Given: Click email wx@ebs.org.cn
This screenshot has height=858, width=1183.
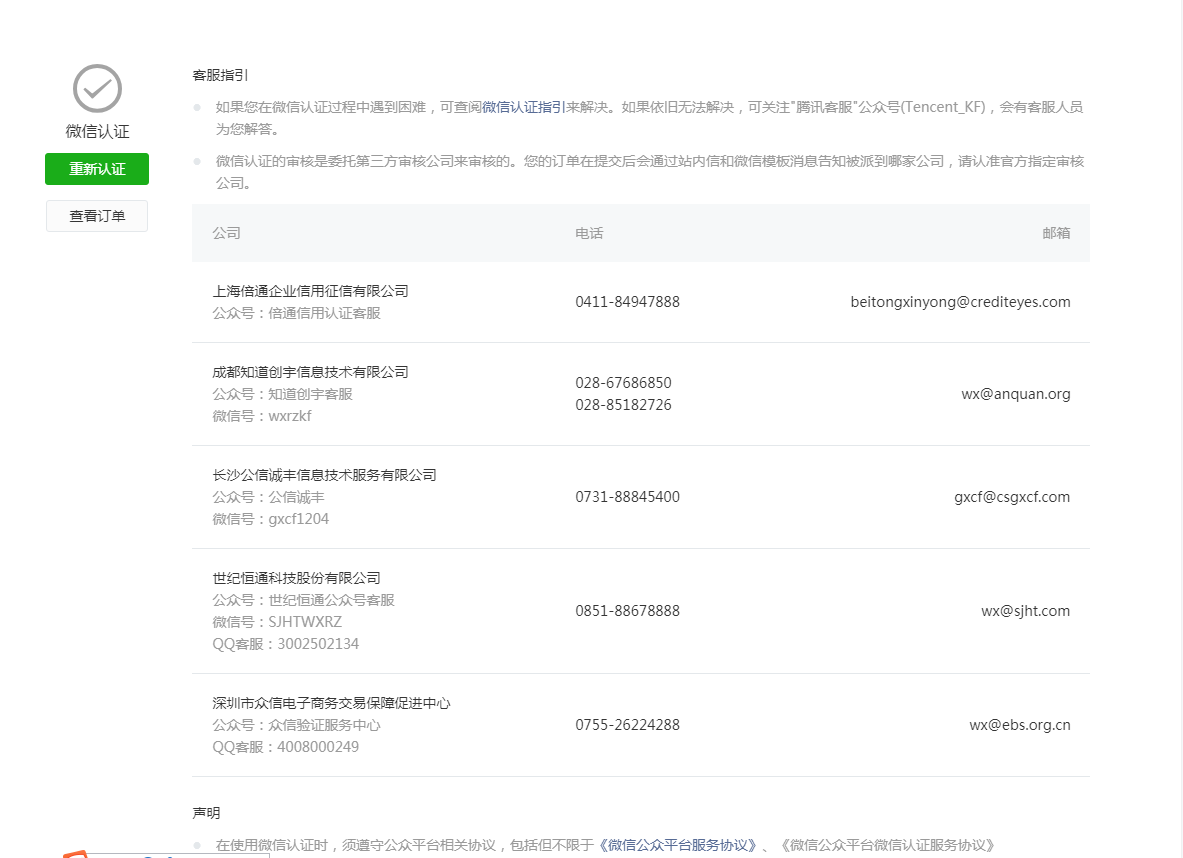Looking at the screenshot, I should (x=1020, y=724).
